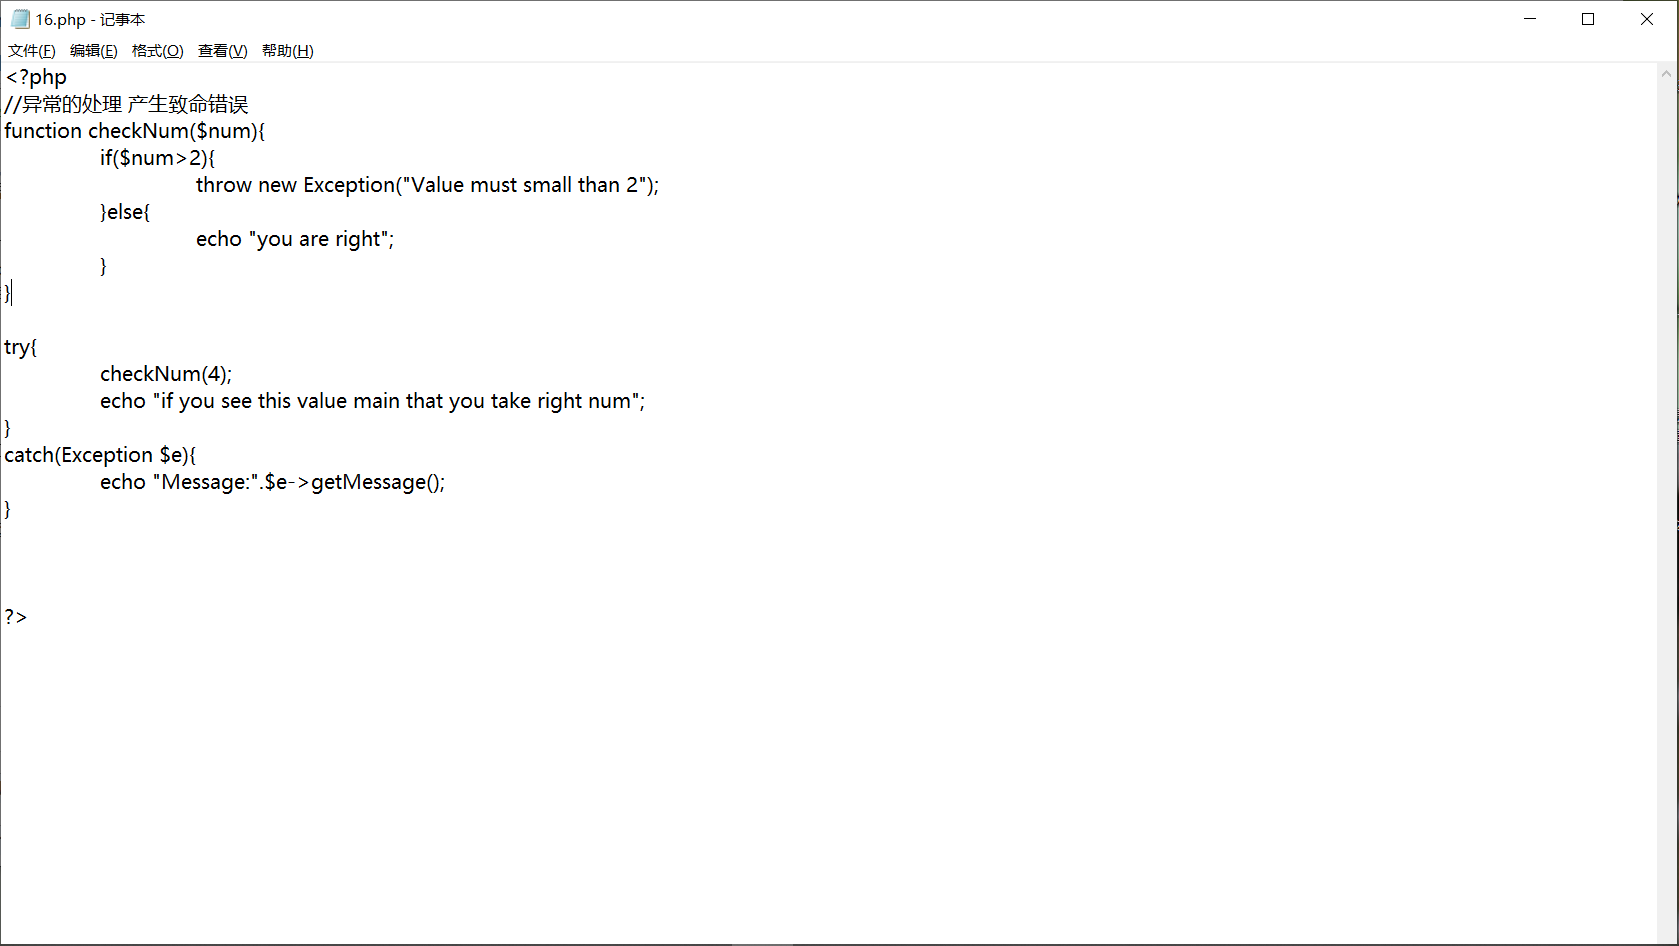Image resolution: width=1679 pixels, height=946 pixels.
Task: Click the "function checkNum($num){" line
Action: 134,131
